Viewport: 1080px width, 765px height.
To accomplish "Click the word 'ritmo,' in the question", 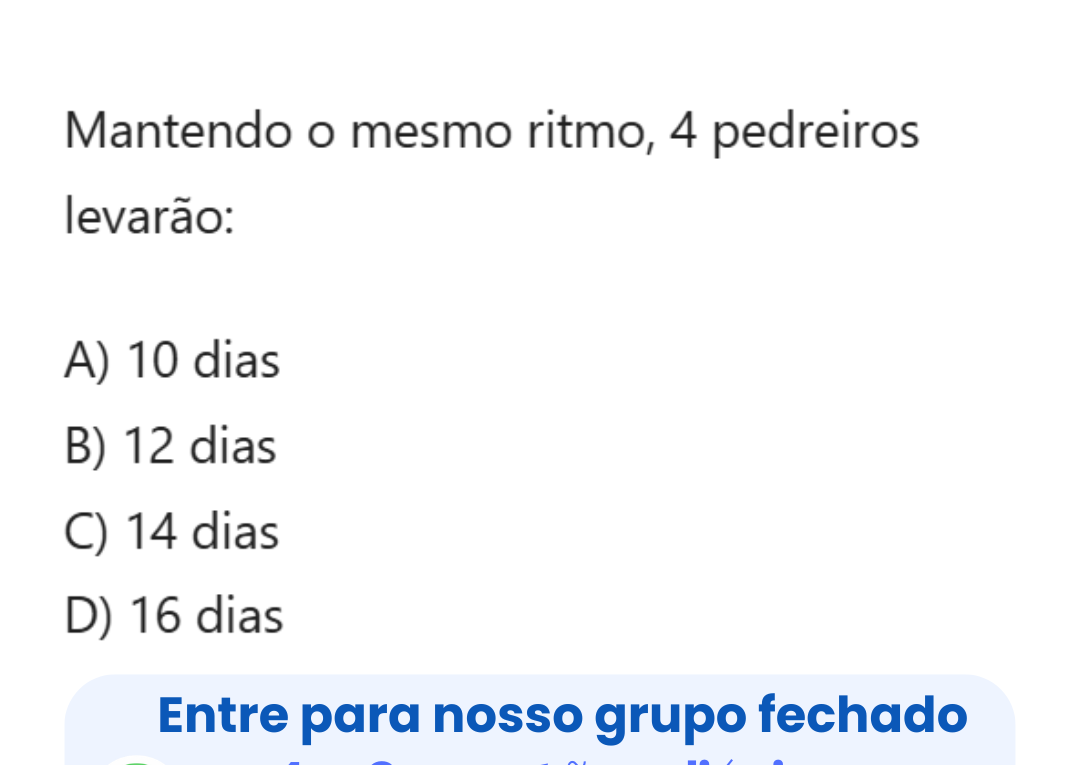I will pyautogui.click(x=586, y=132).
